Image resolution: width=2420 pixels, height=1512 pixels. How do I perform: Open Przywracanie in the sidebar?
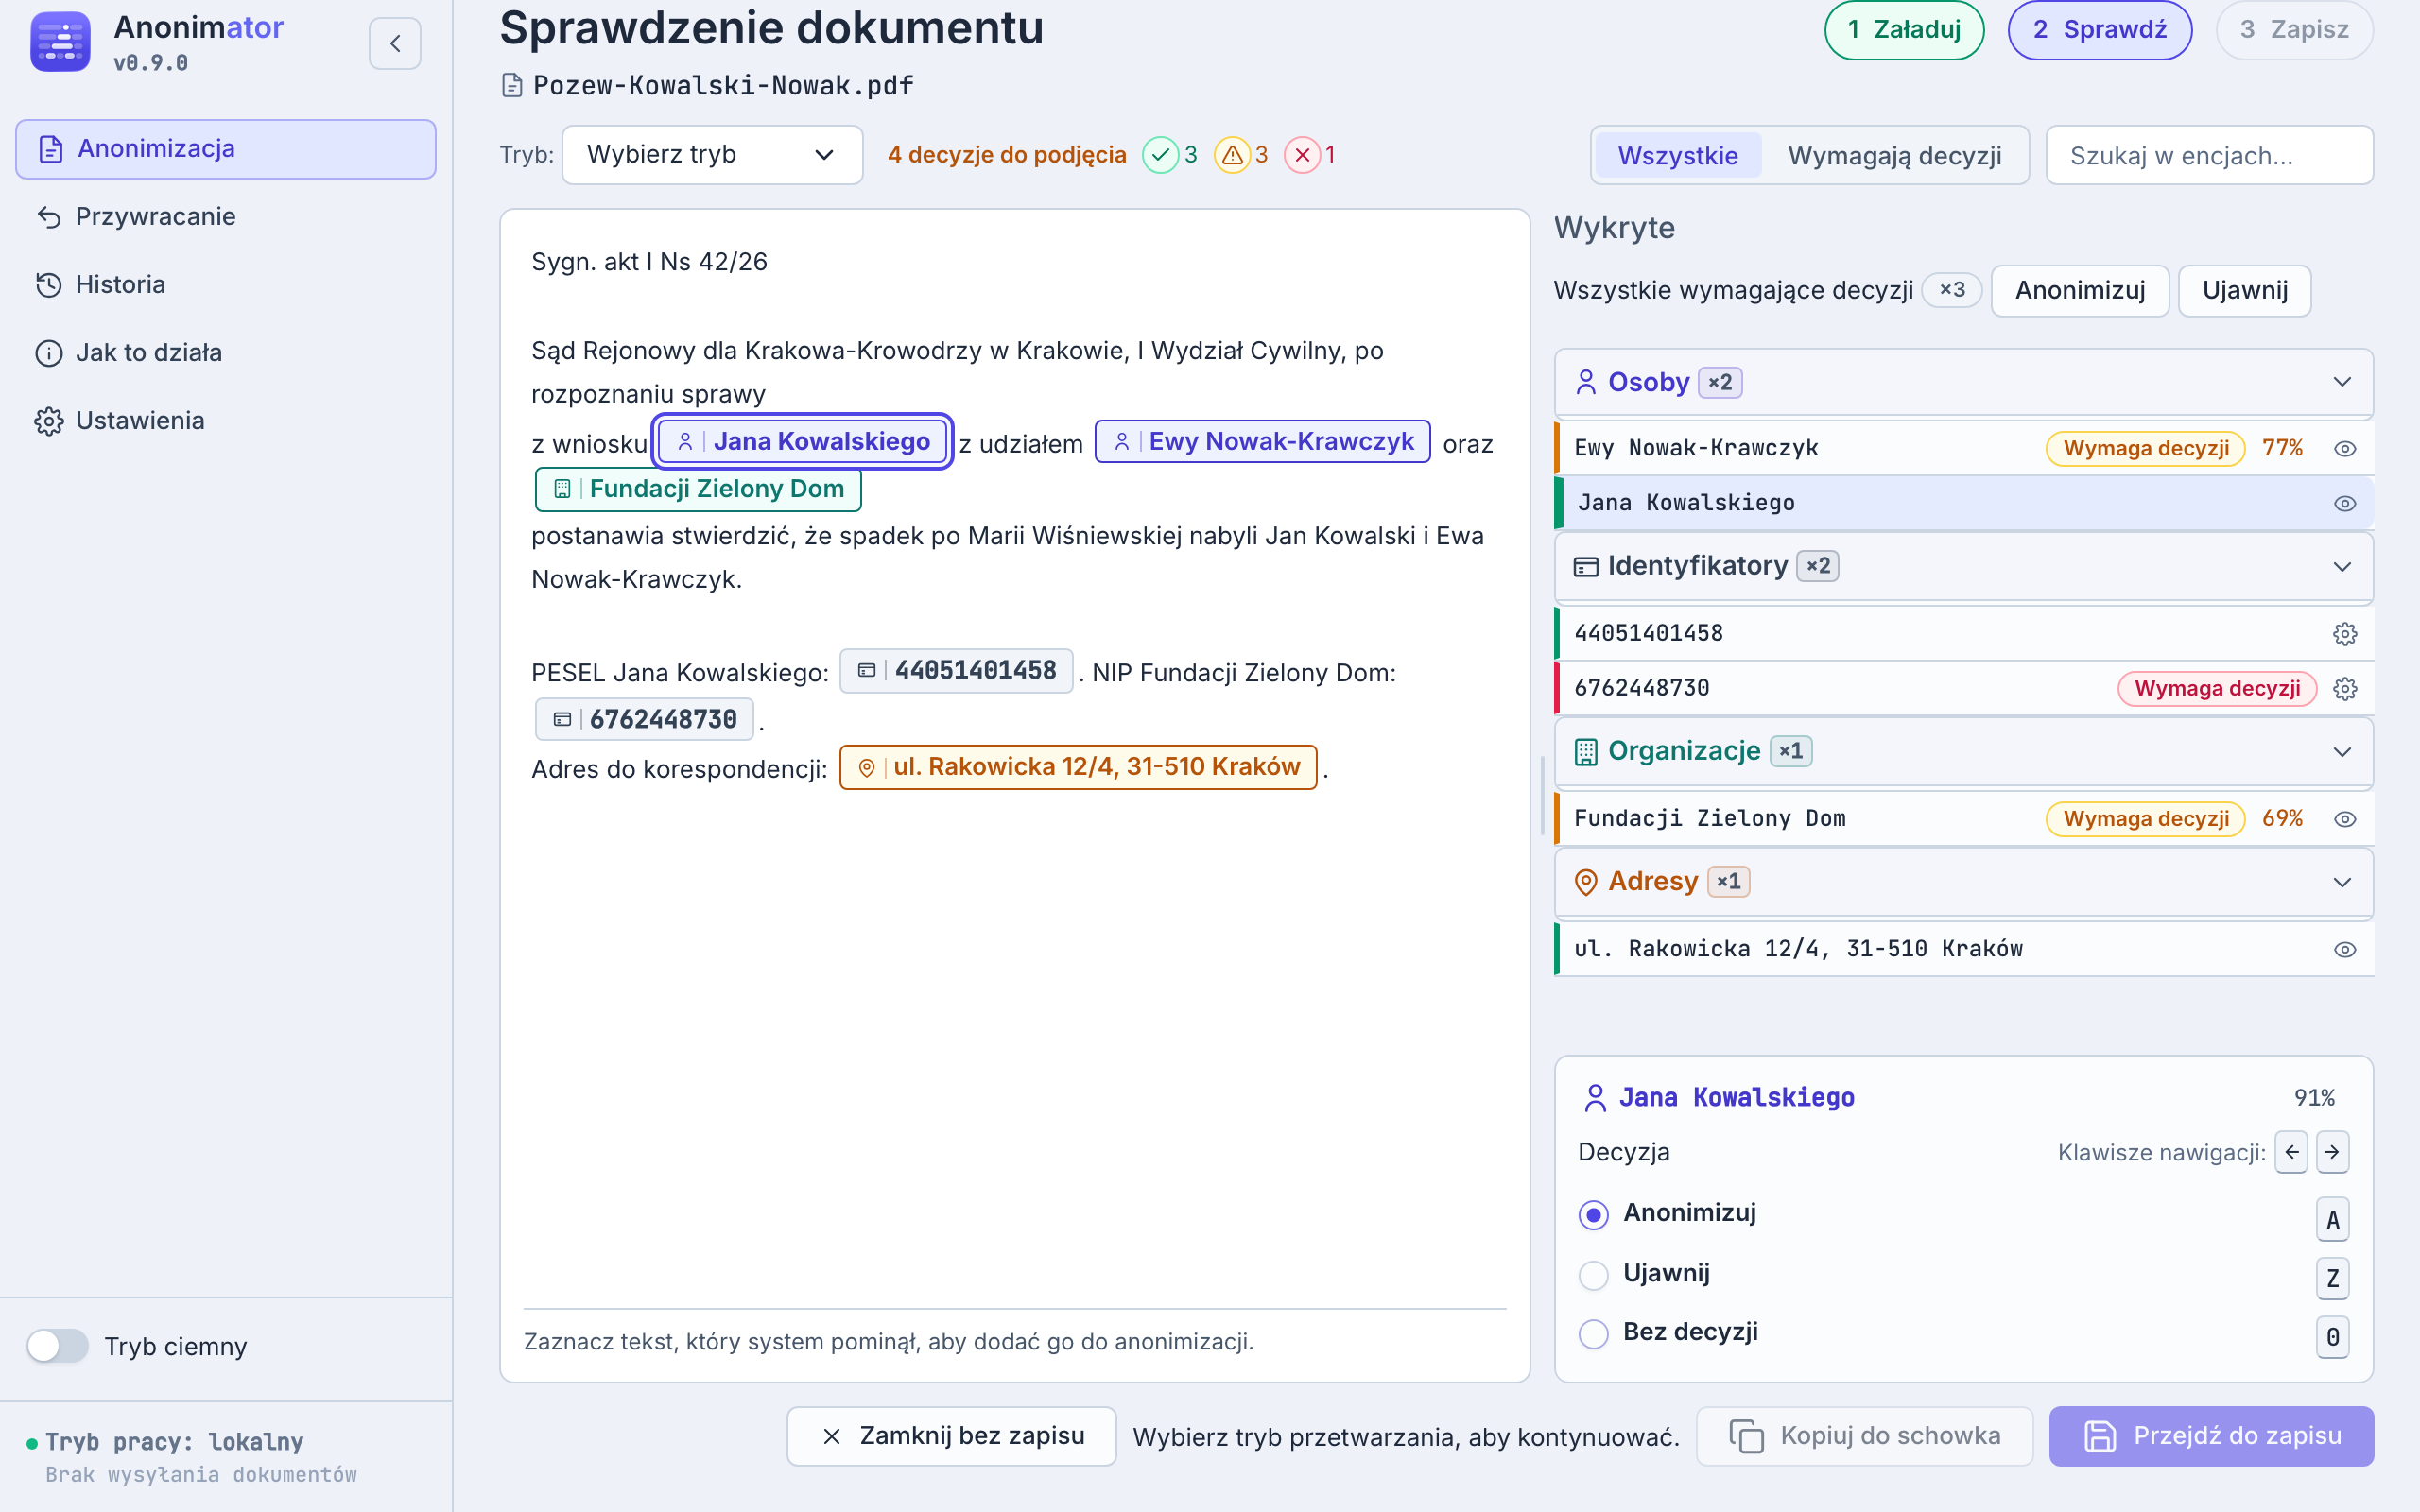pos(226,217)
